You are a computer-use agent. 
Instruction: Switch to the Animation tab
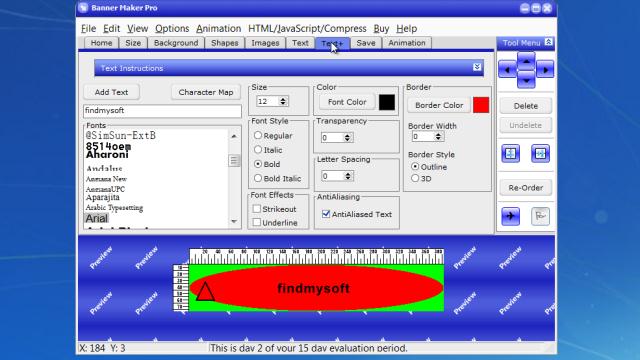(x=407, y=43)
